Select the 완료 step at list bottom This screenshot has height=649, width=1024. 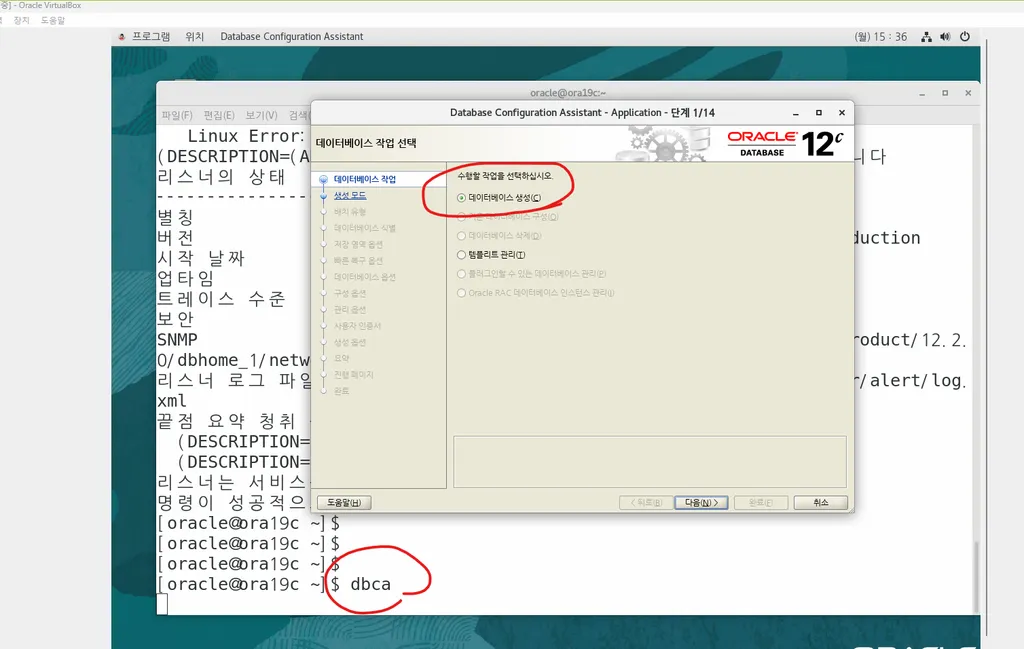tap(342, 391)
